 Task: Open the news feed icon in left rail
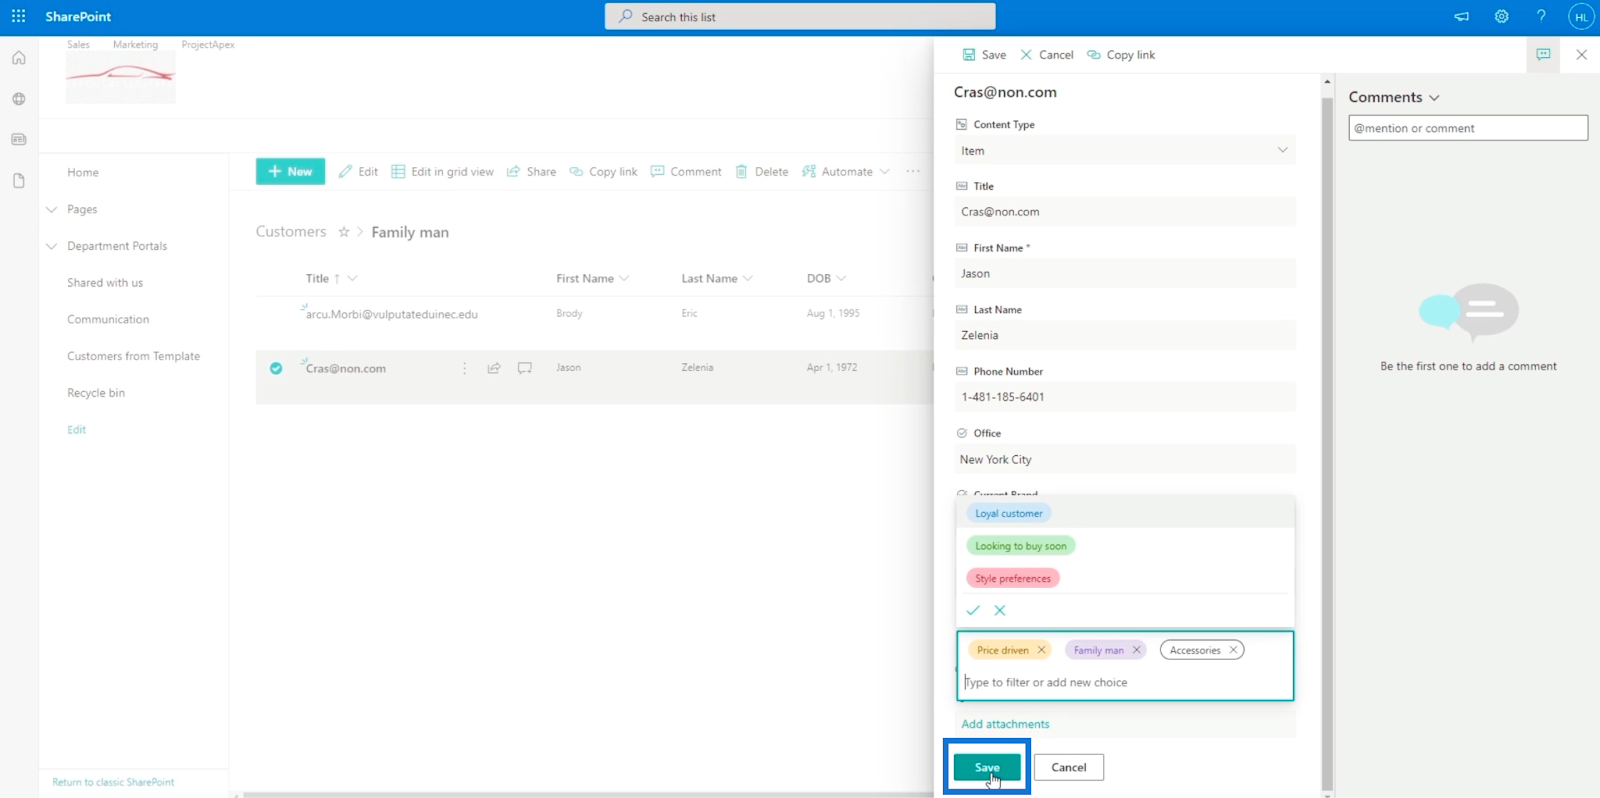[x=18, y=139]
